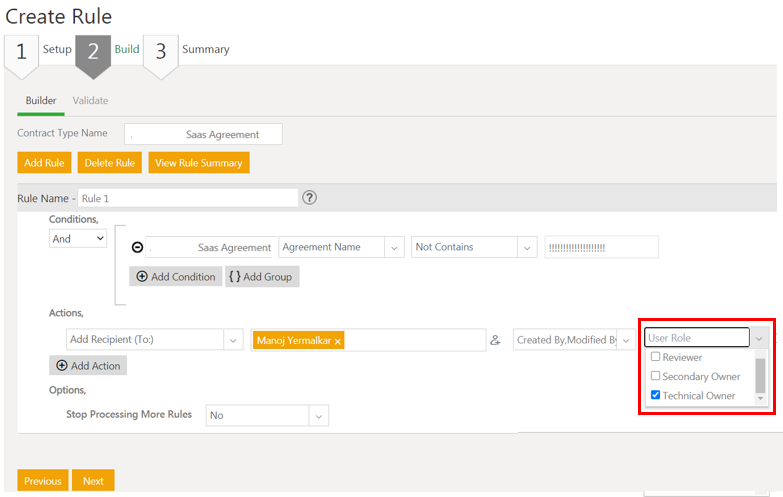Click the Add Condition button
The image size is (783, 497).
pyautogui.click(x=175, y=277)
